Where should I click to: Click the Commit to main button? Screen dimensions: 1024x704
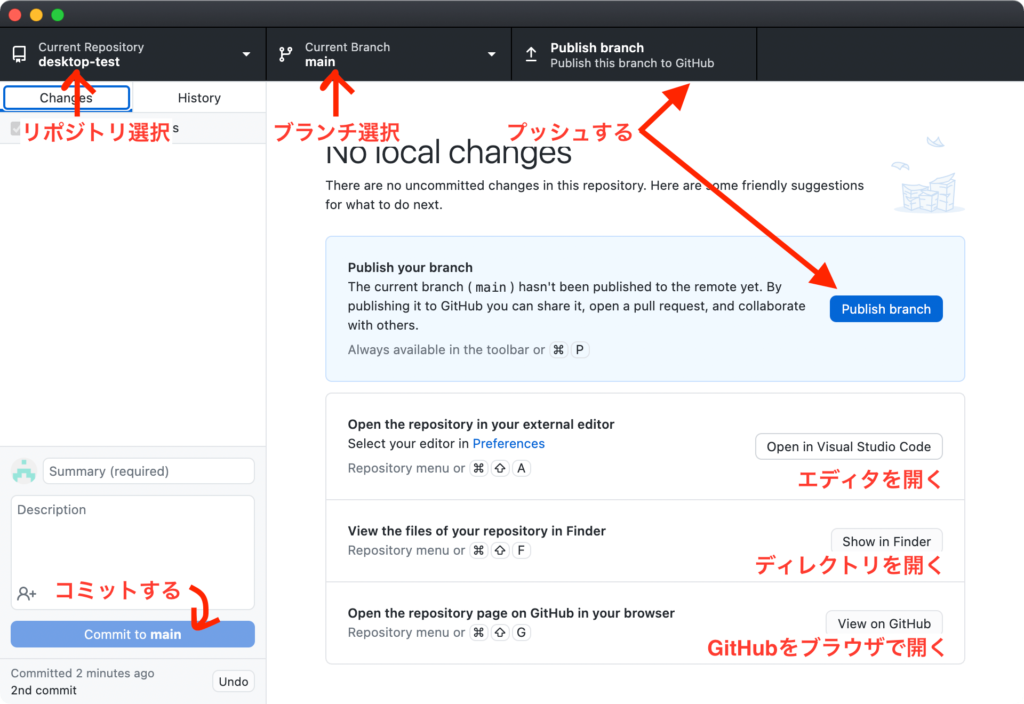pos(133,634)
